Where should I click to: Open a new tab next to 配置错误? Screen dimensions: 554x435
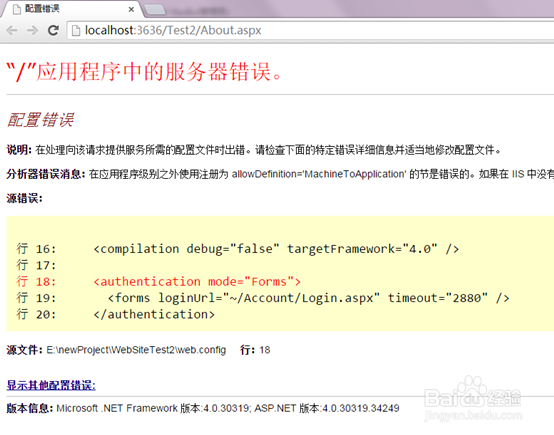(155, 10)
